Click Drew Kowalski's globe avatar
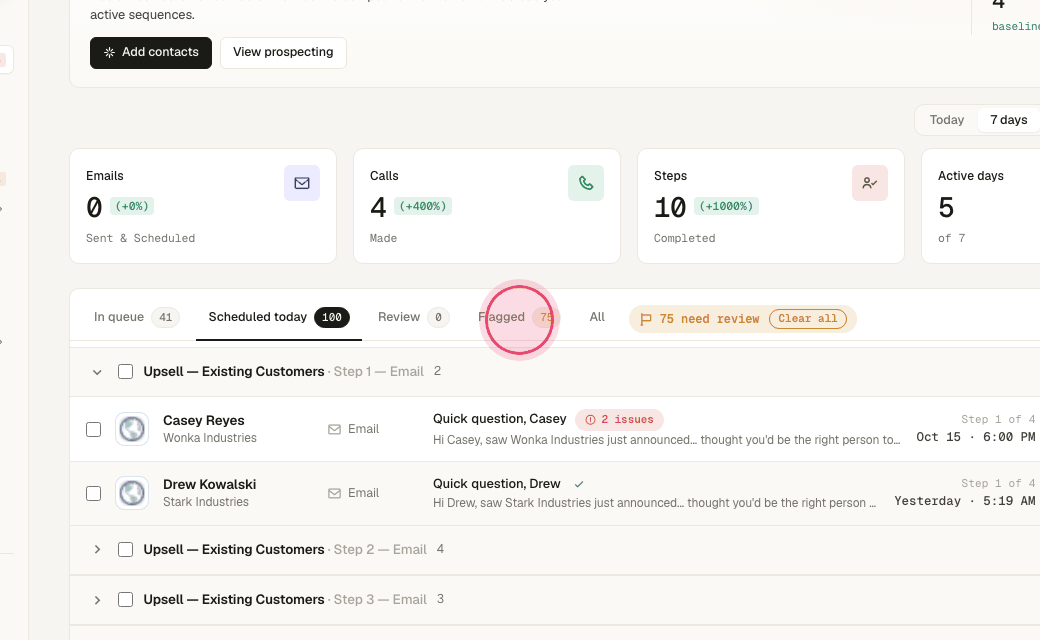This screenshot has width=1040, height=640. tap(132, 493)
